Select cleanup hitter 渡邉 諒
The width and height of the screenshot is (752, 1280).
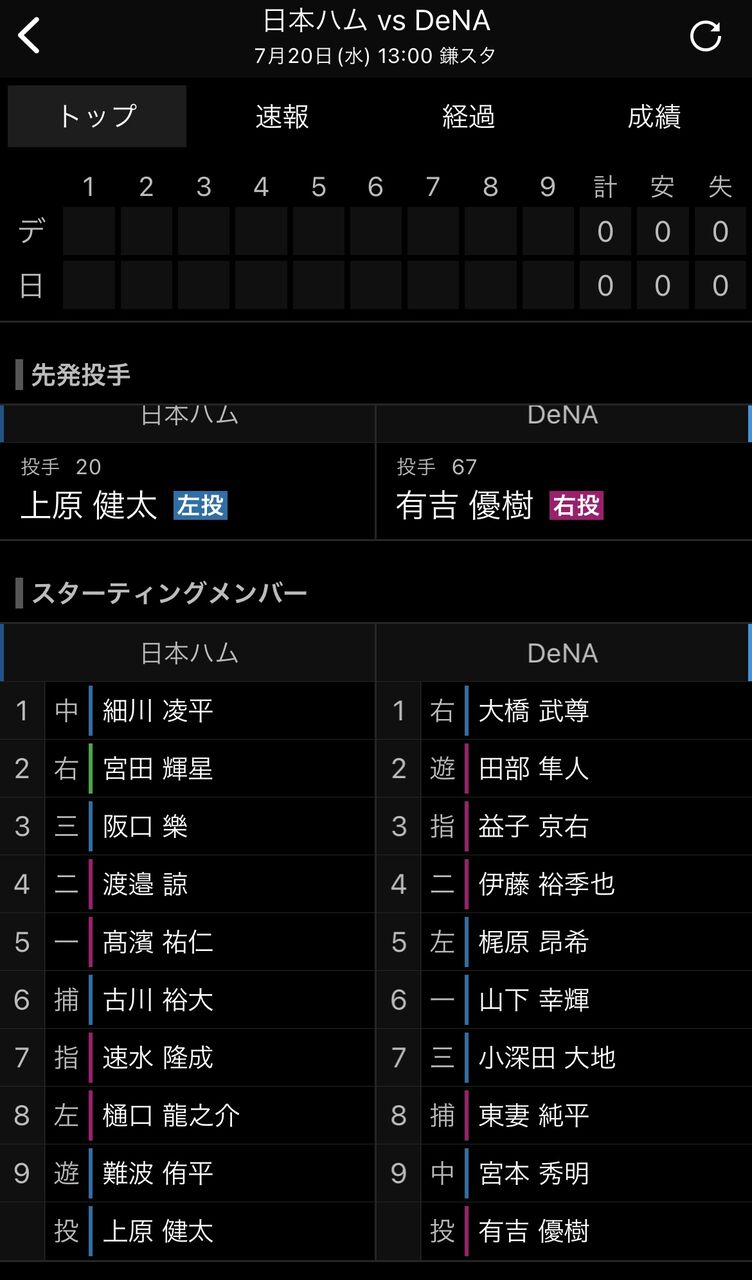(146, 884)
